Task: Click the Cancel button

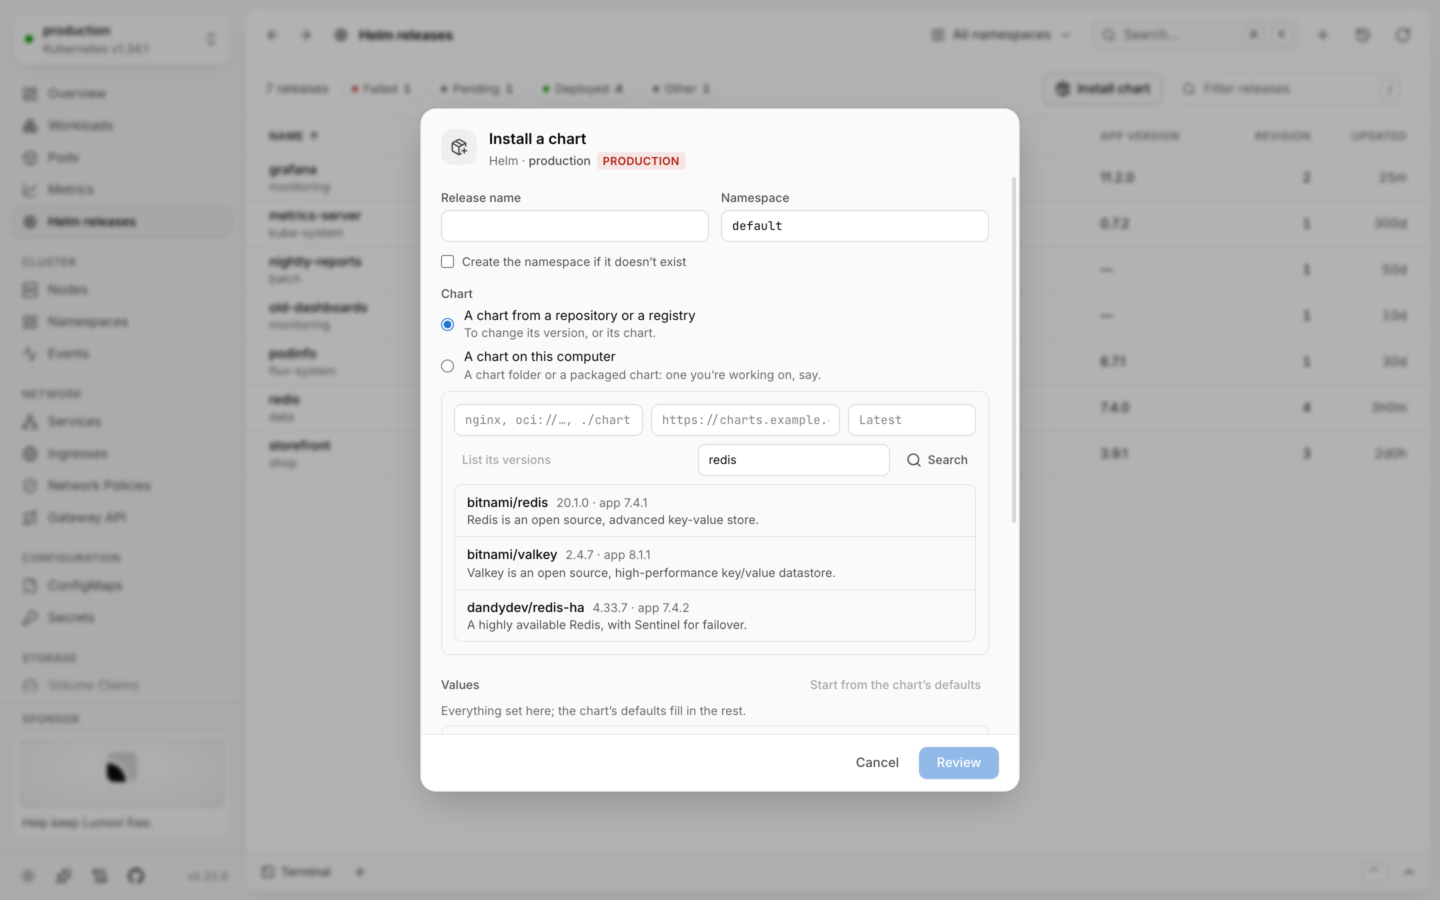Action: coord(877,763)
